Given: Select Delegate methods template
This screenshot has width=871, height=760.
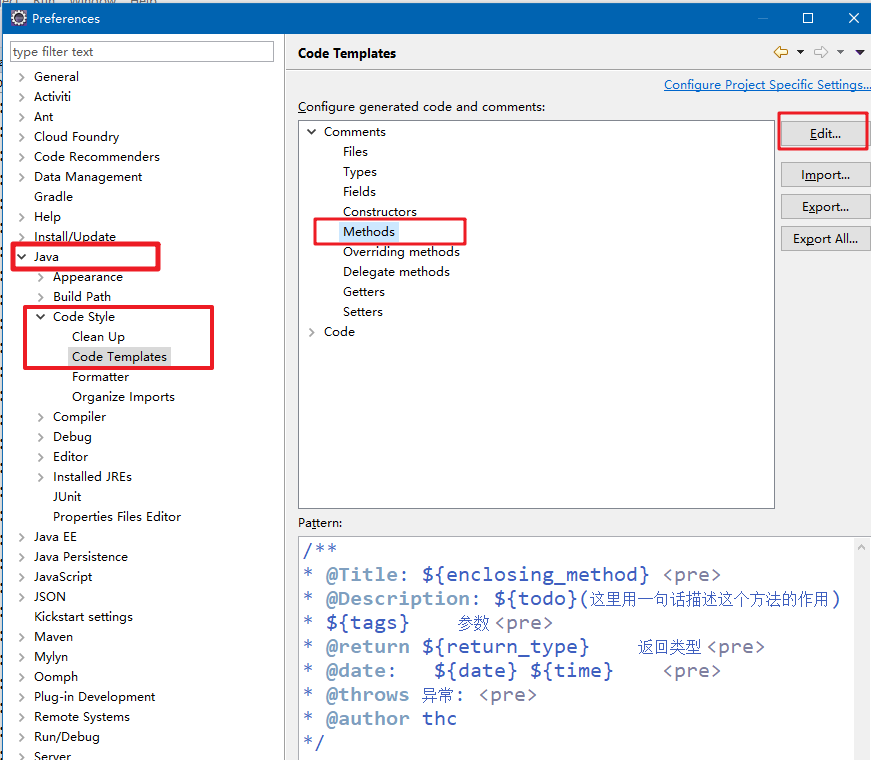Looking at the screenshot, I should (x=397, y=272).
